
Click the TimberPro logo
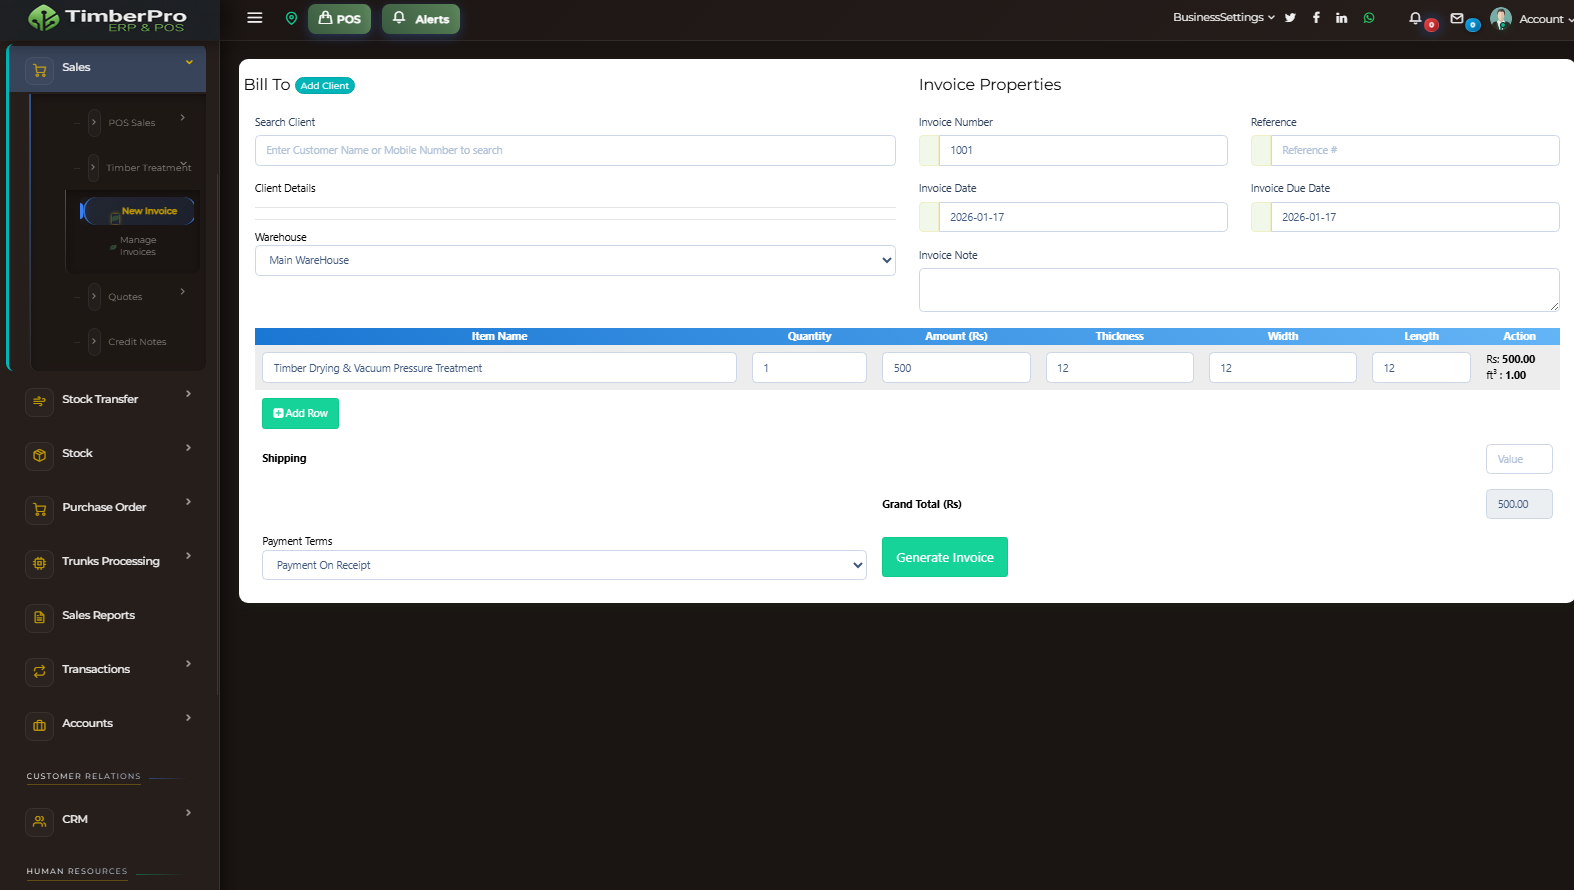coord(107,18)
